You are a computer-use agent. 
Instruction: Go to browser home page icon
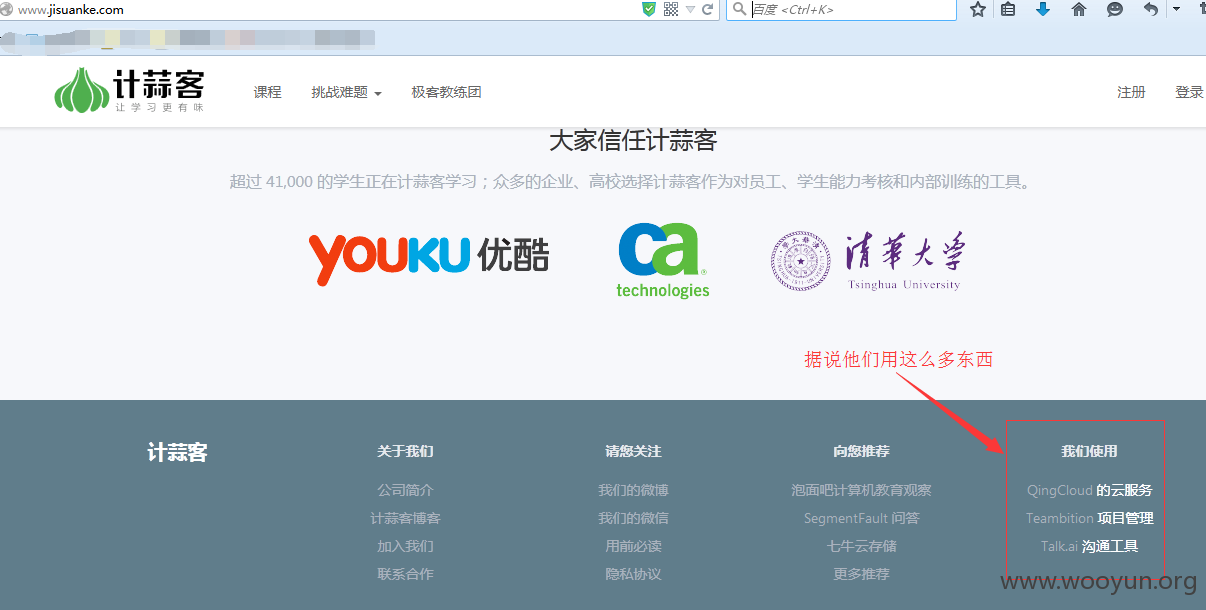tap(1079, 9)
